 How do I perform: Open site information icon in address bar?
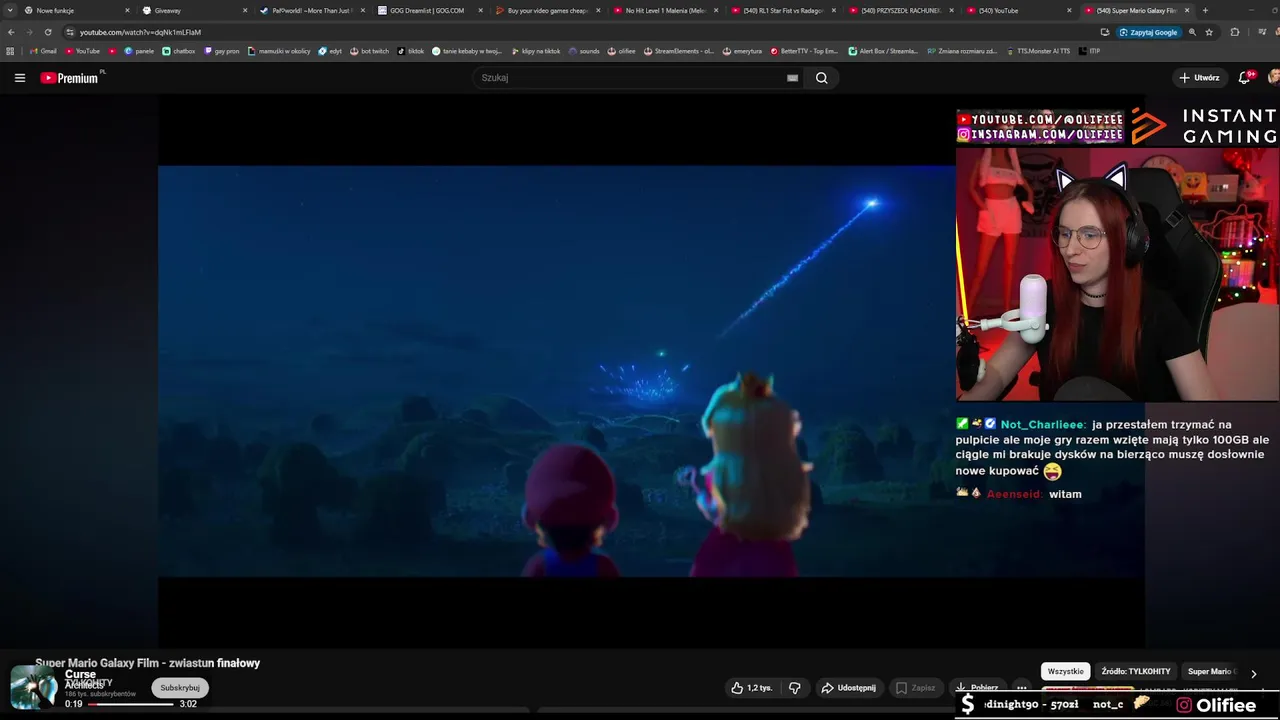(x=69, y=32)
